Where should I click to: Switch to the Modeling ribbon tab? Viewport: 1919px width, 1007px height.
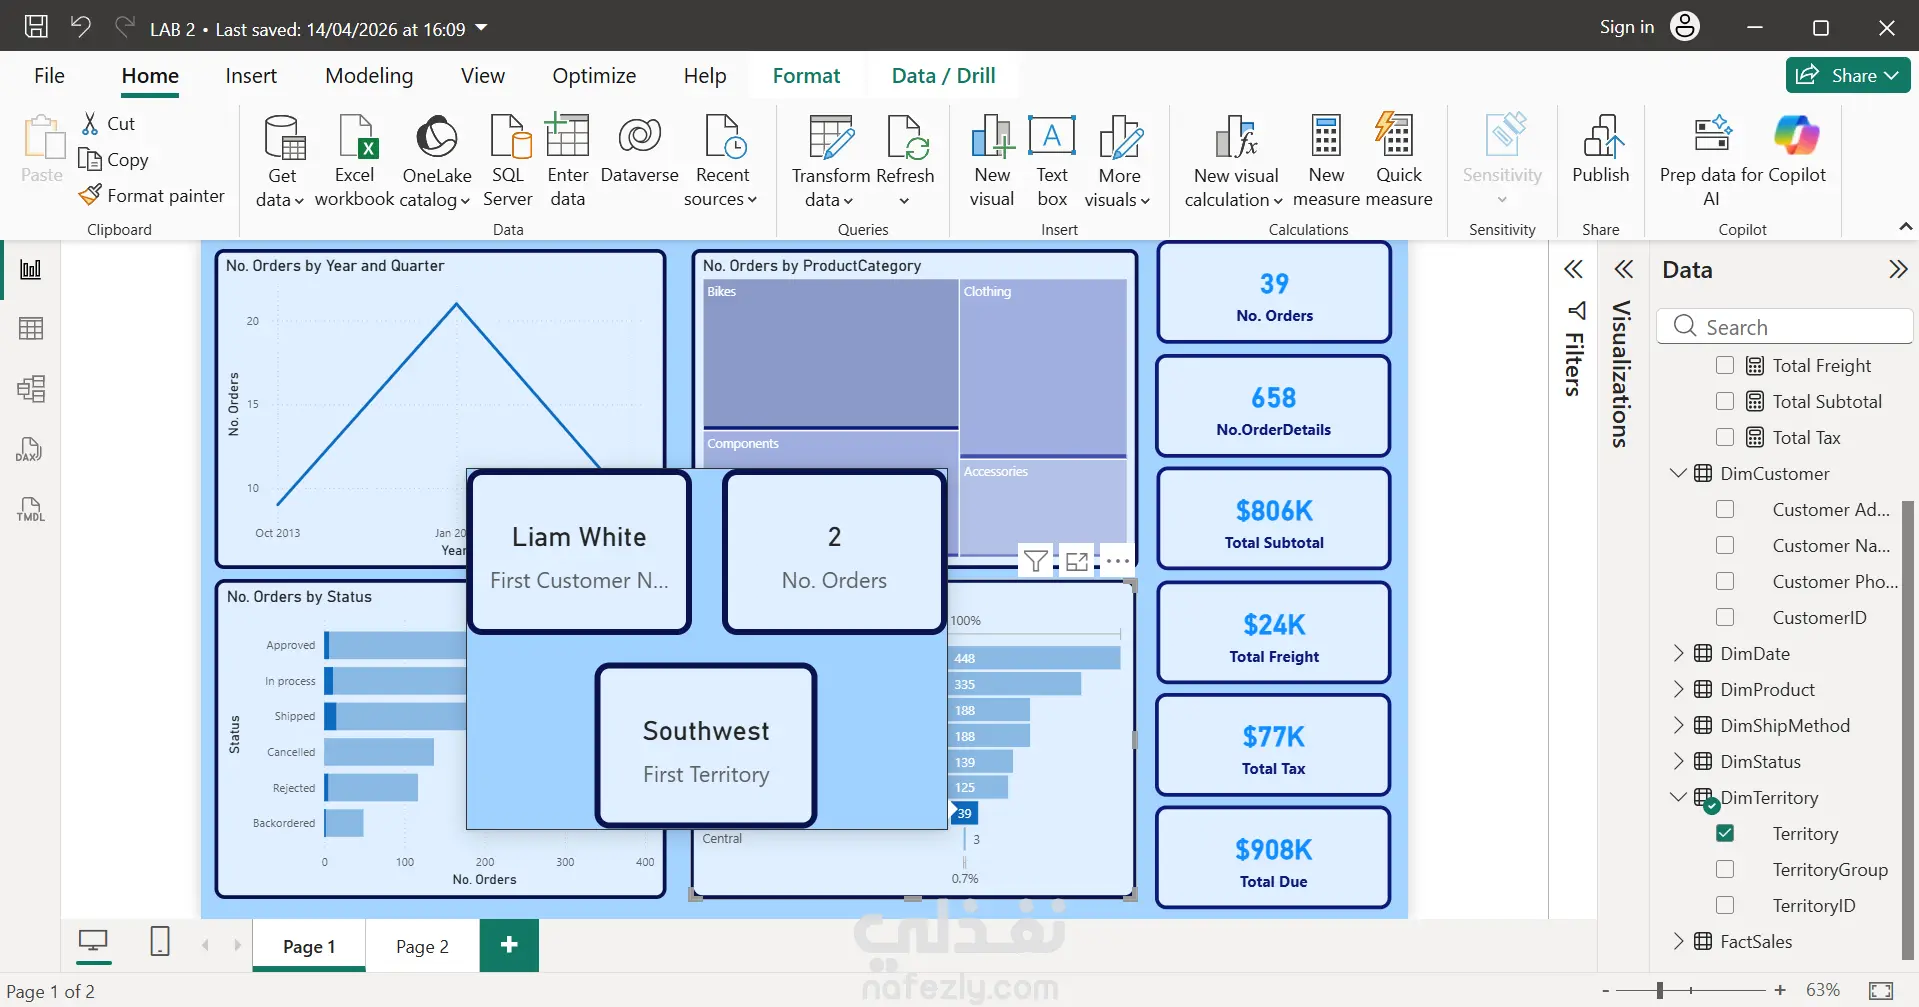(369, 76)
